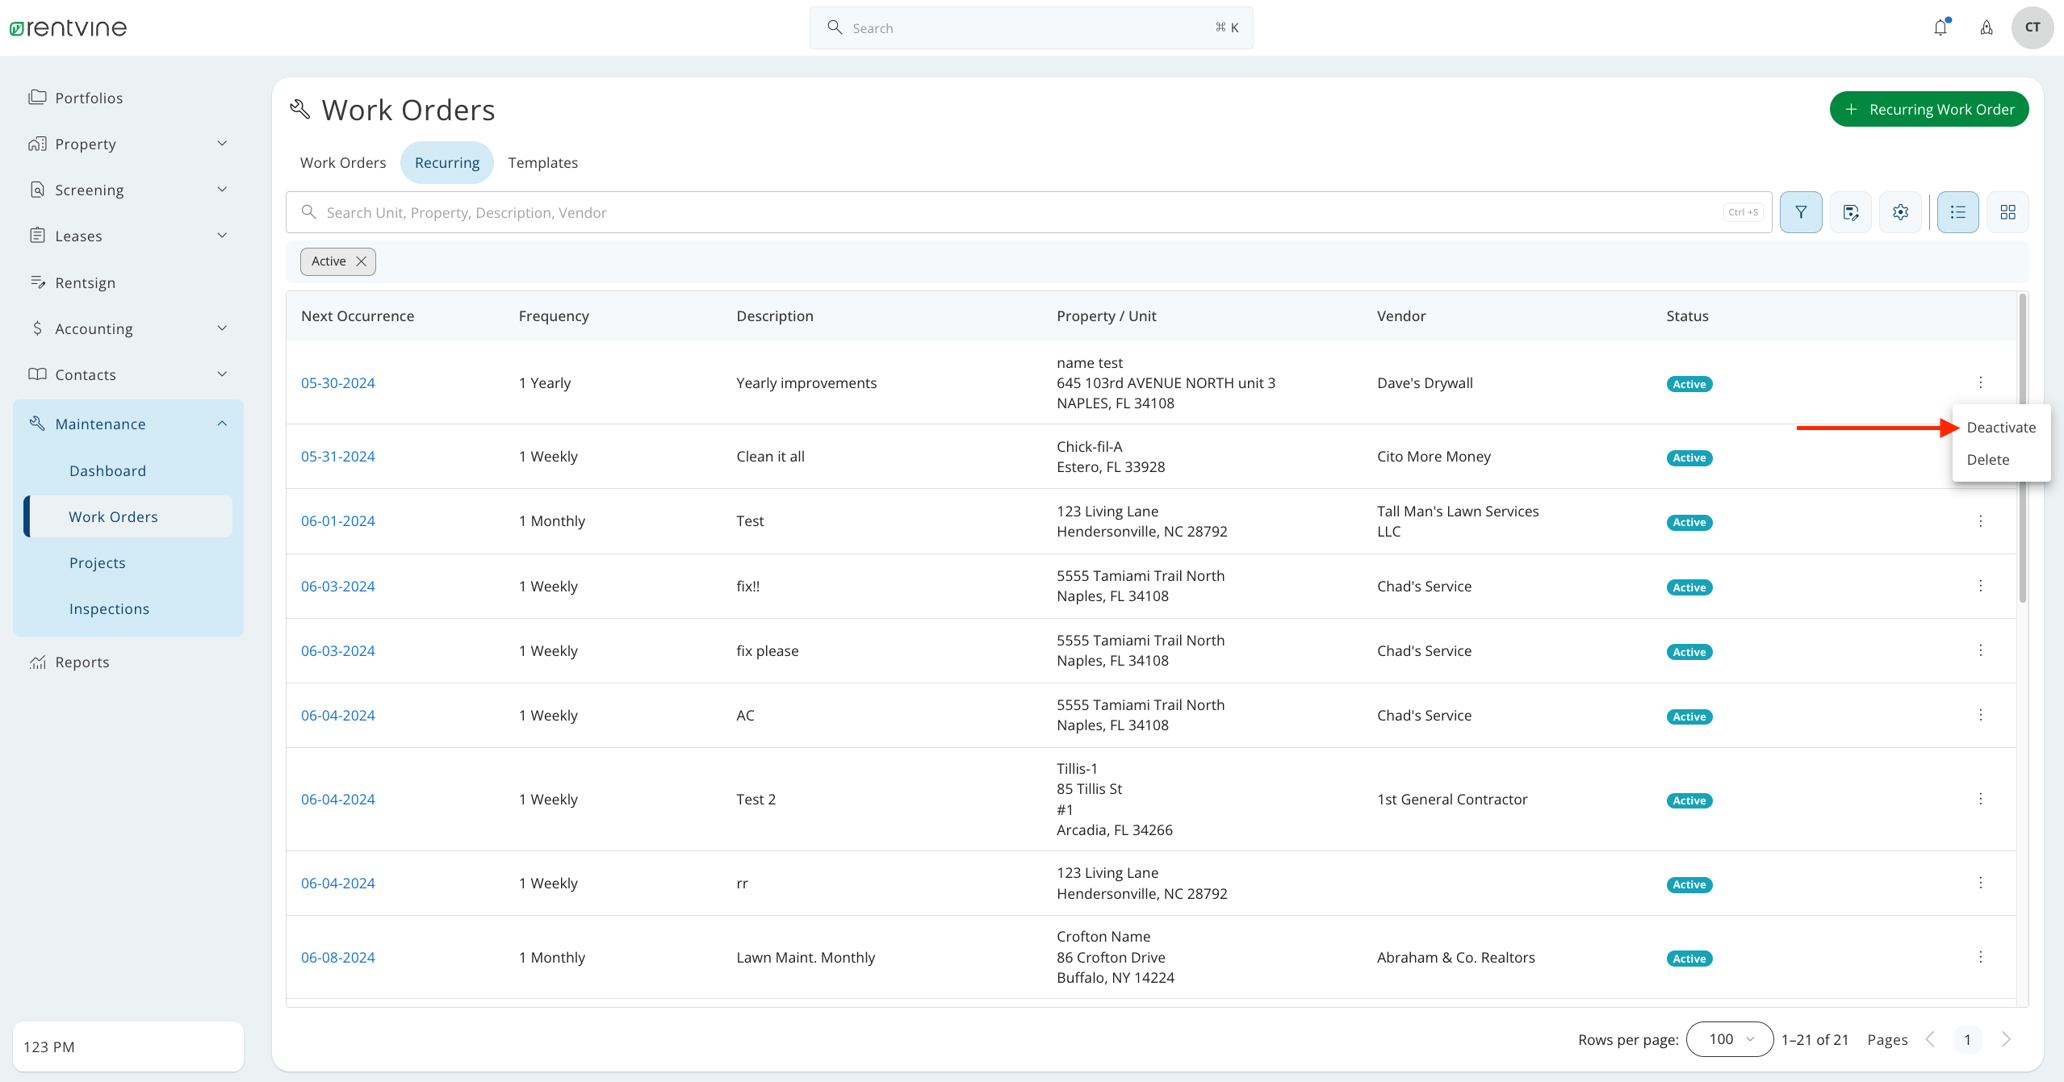Open actions menu for the Test 2 row
This screenshot has height=1082, width=2064.
1981,799
